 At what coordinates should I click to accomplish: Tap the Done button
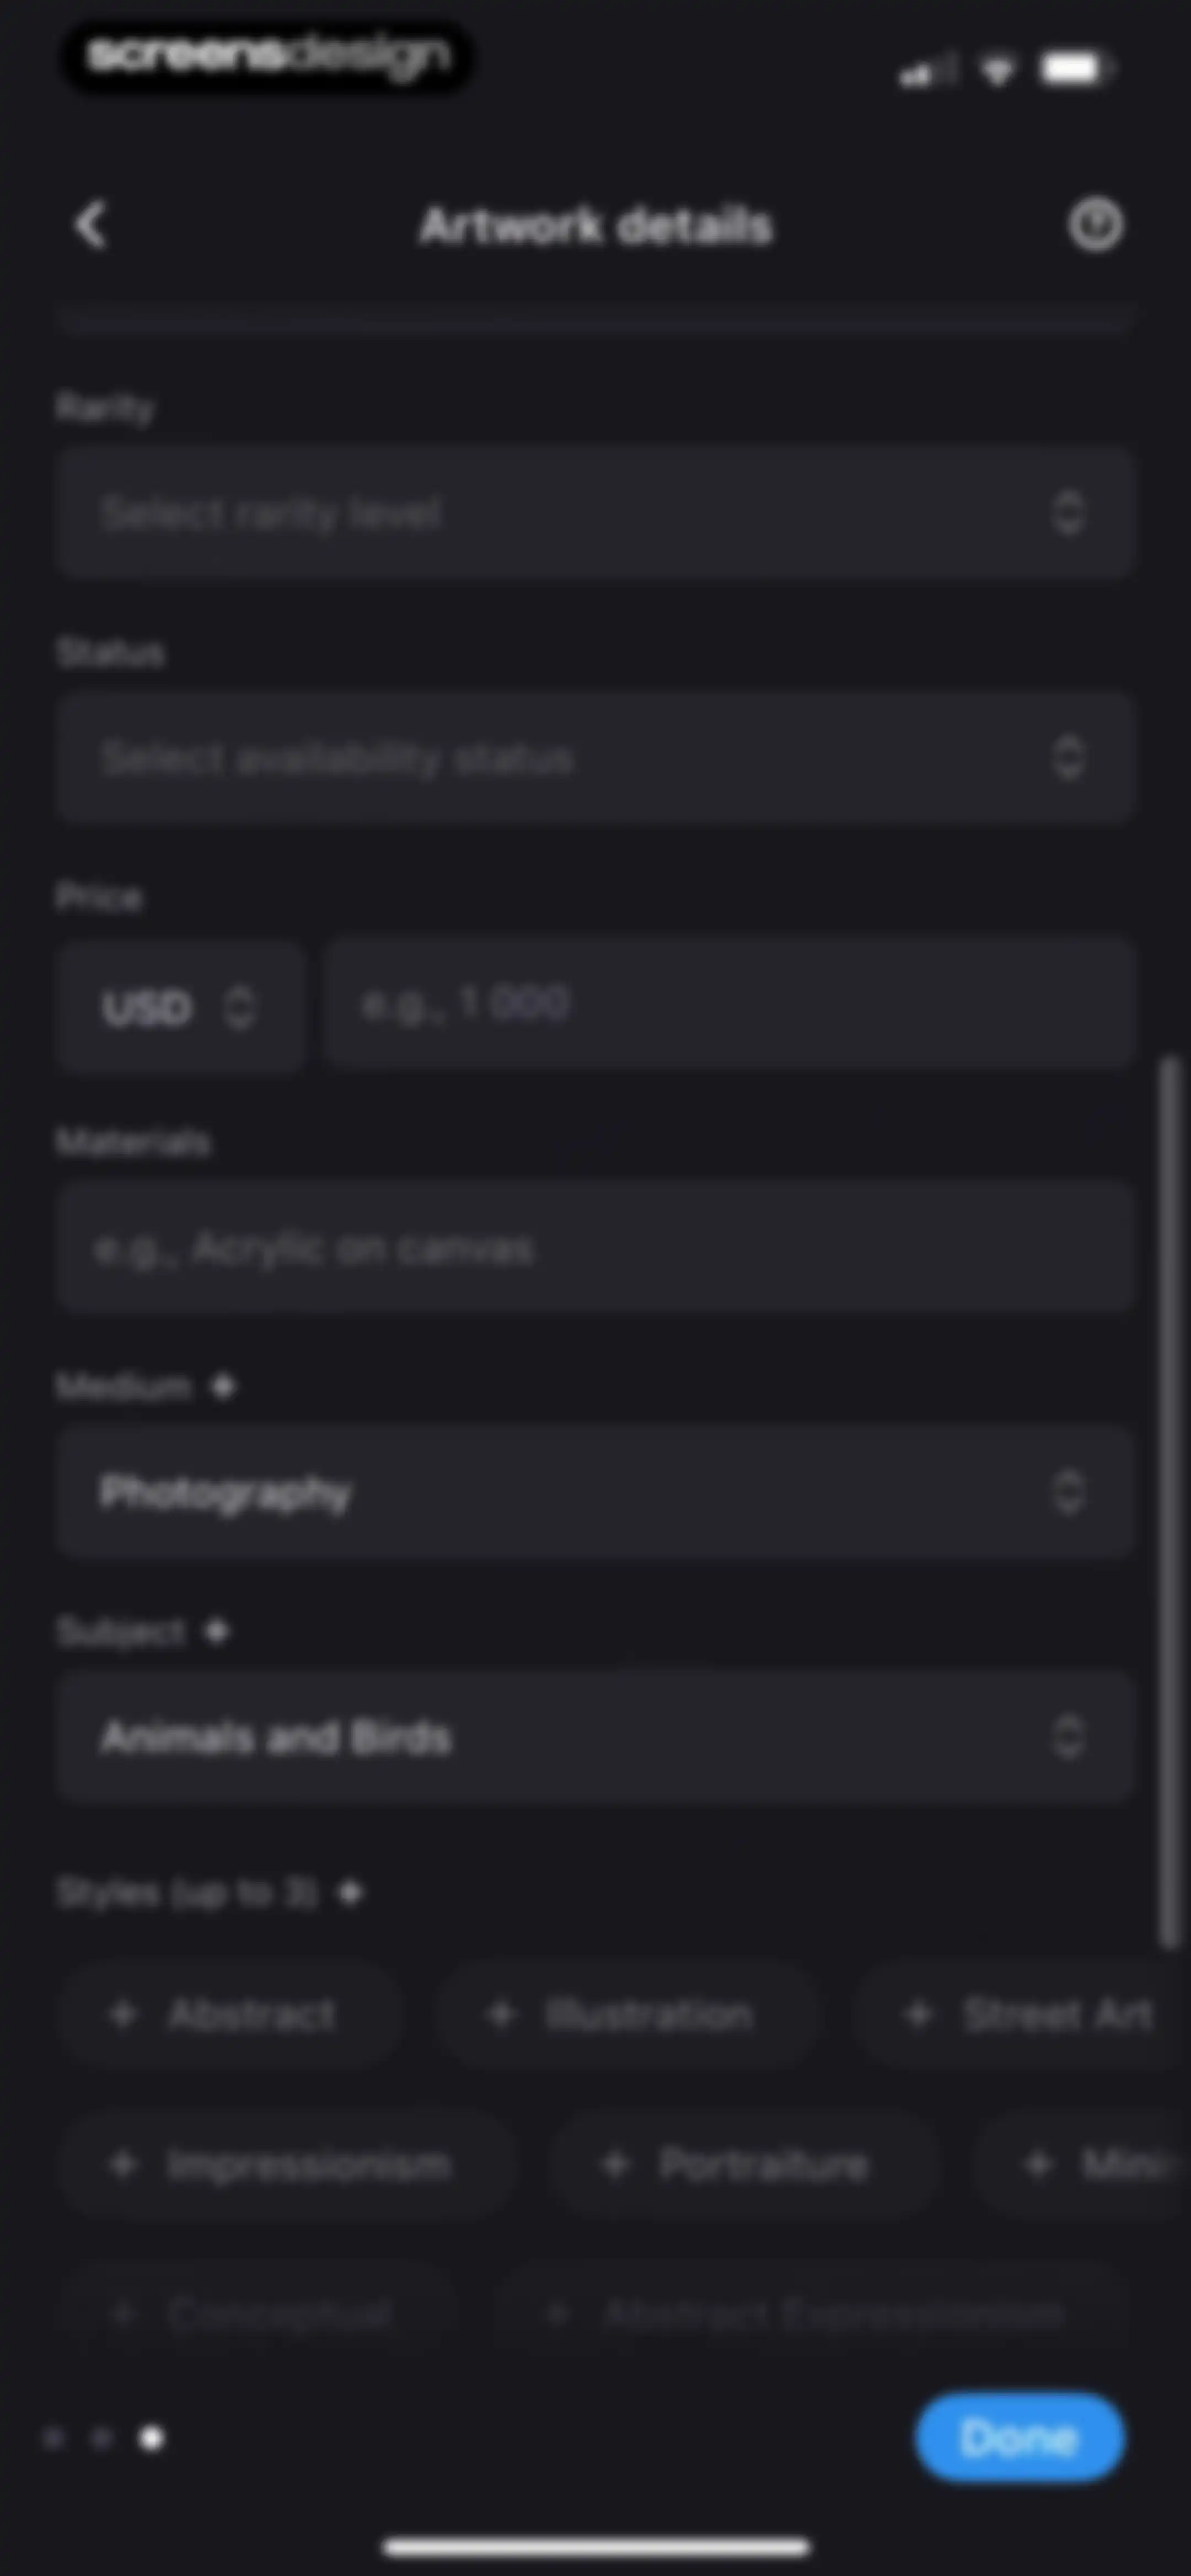[1020, 2437]
